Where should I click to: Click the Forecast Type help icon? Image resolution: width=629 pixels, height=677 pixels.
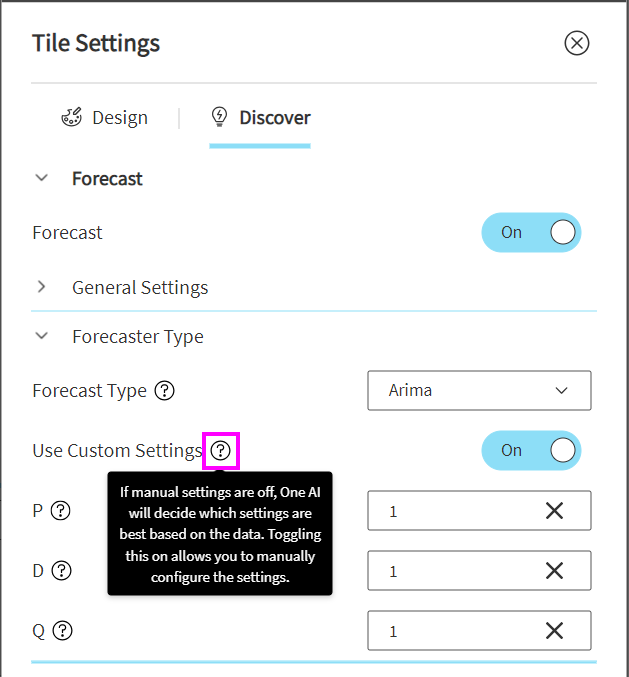tap(165, 391)
